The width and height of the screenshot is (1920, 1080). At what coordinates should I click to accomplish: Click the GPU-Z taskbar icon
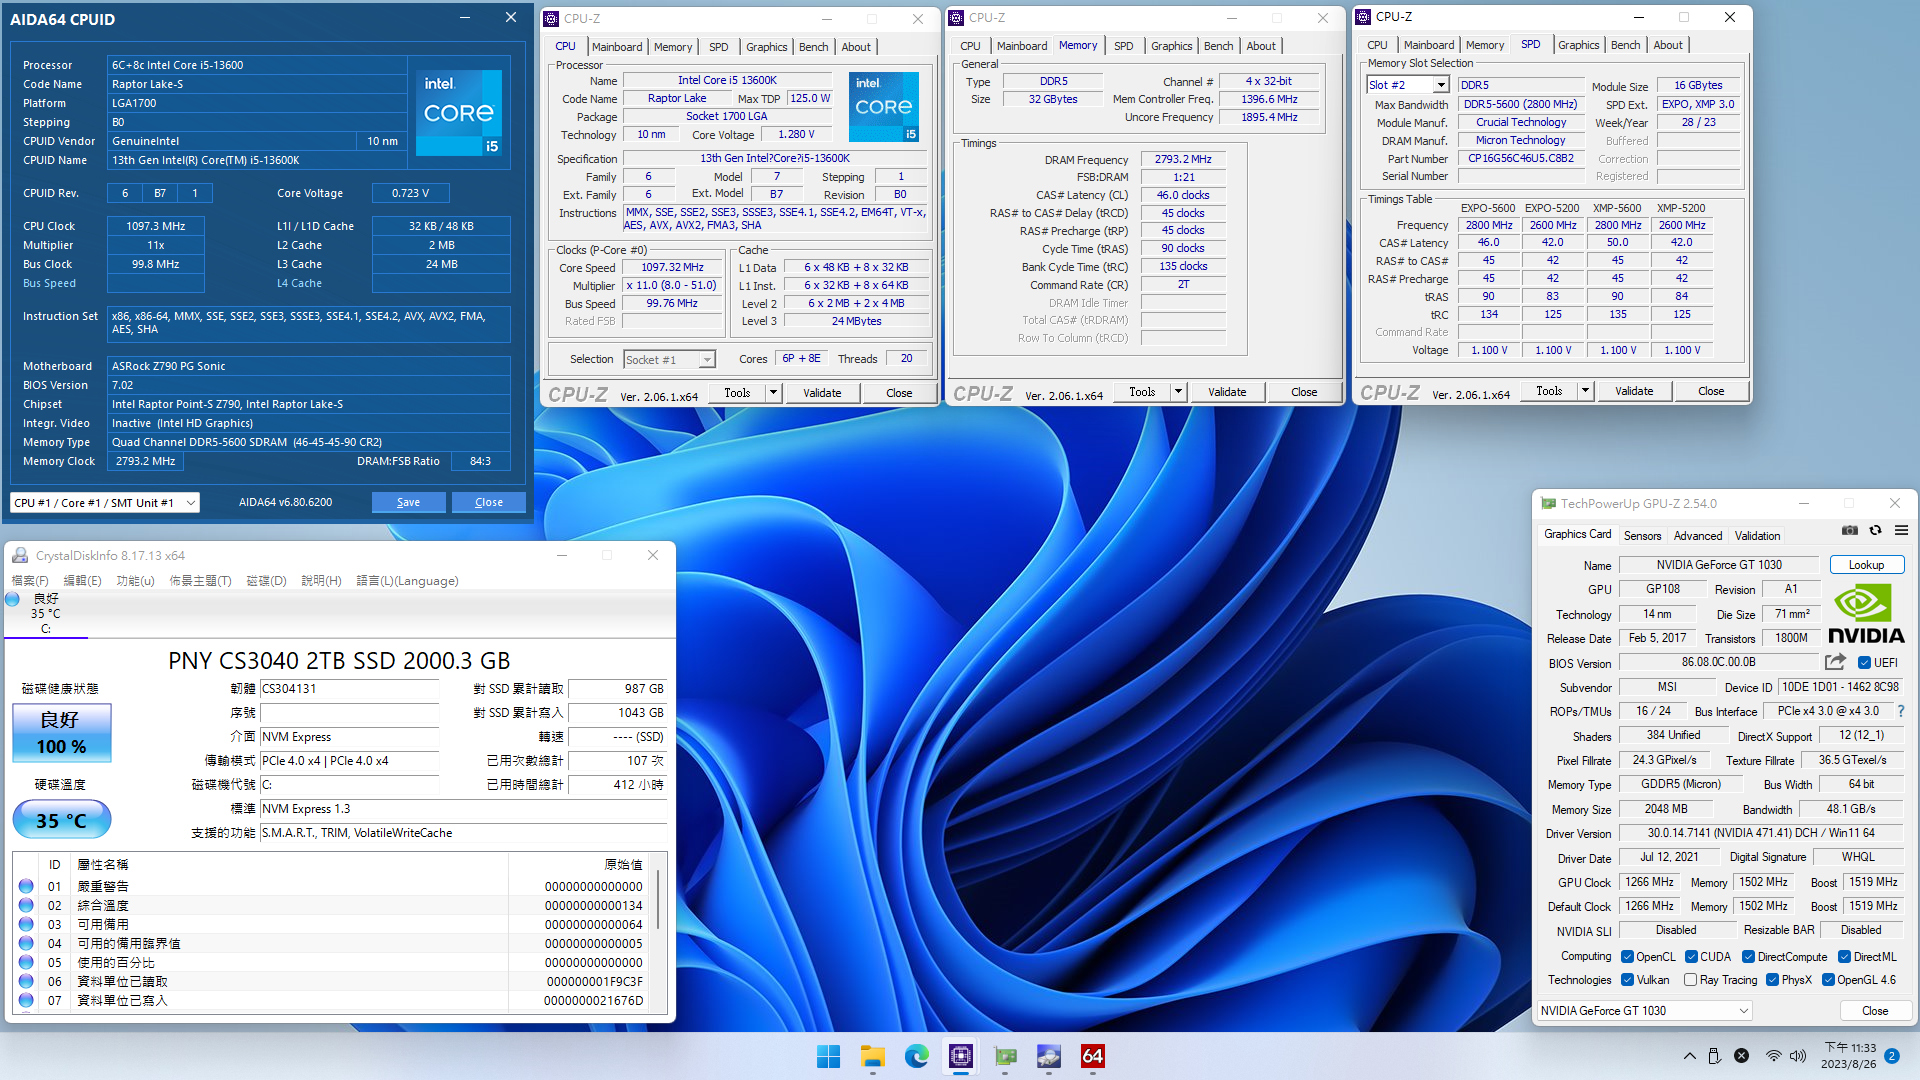point(1005,1056)
